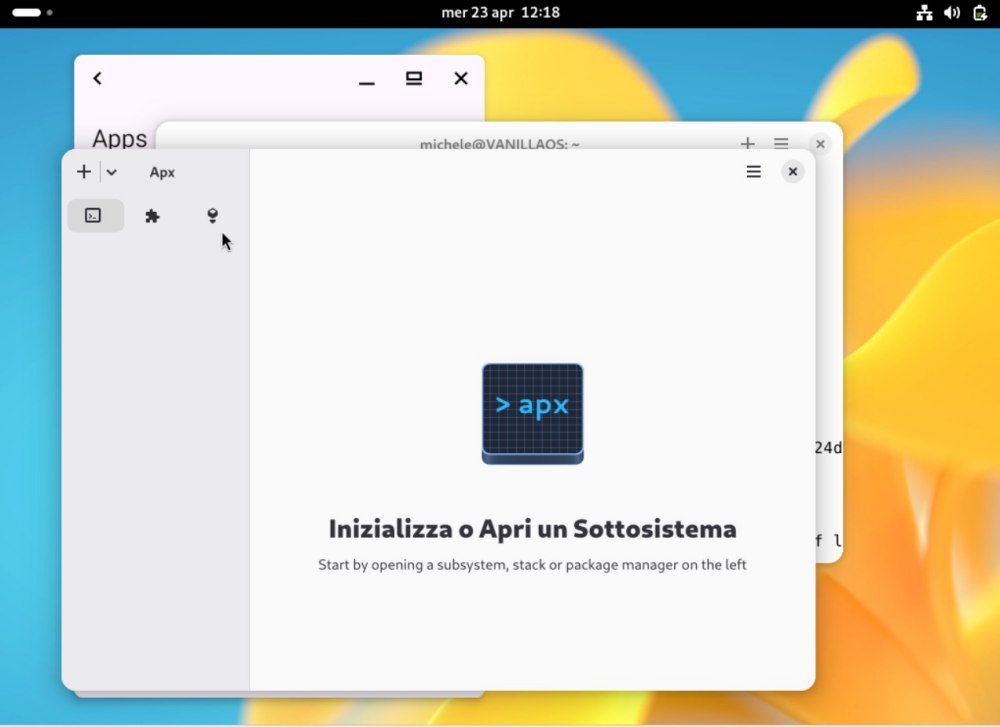1000x727 pixels.
Task: Switch to the subsystems terminal tab in Apx
Action: tap(95, 216)
